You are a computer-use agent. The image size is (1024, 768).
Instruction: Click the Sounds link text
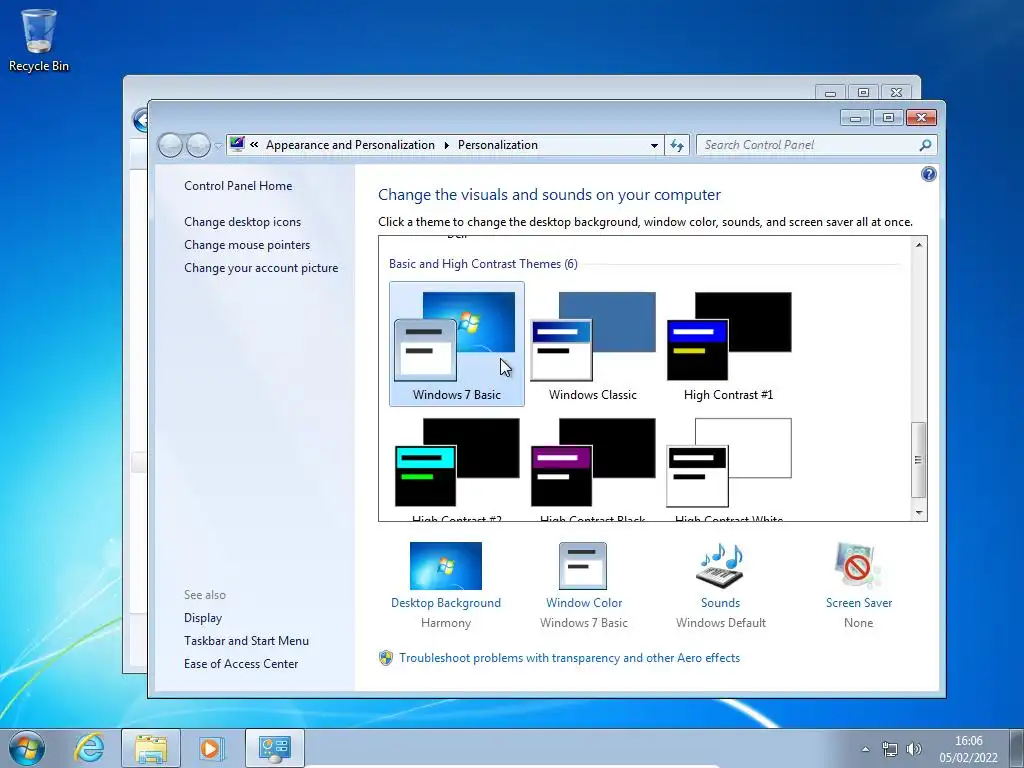(x=720, y=603)
